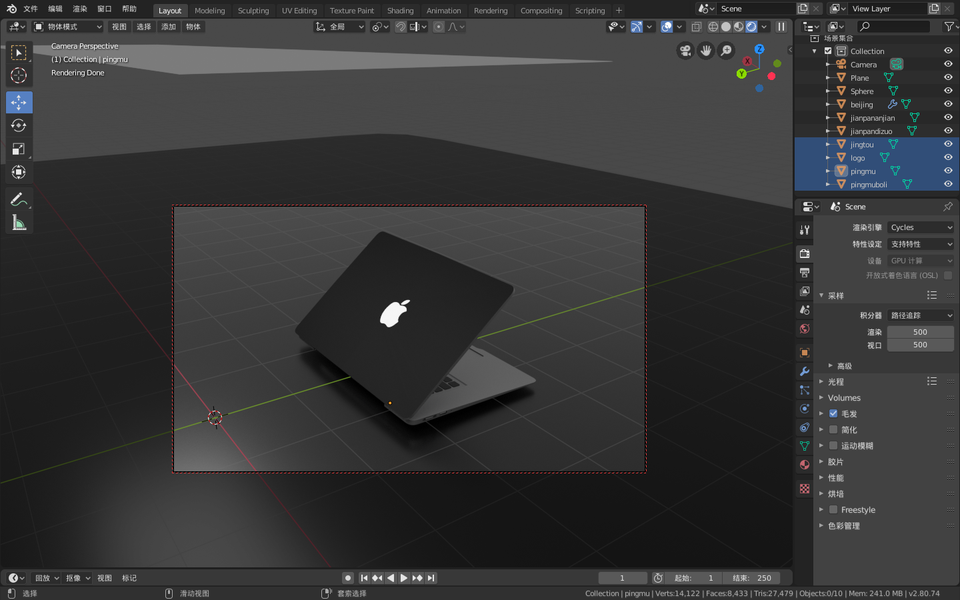
Task: Open the Material properties tab
Action: pos(804,465)
